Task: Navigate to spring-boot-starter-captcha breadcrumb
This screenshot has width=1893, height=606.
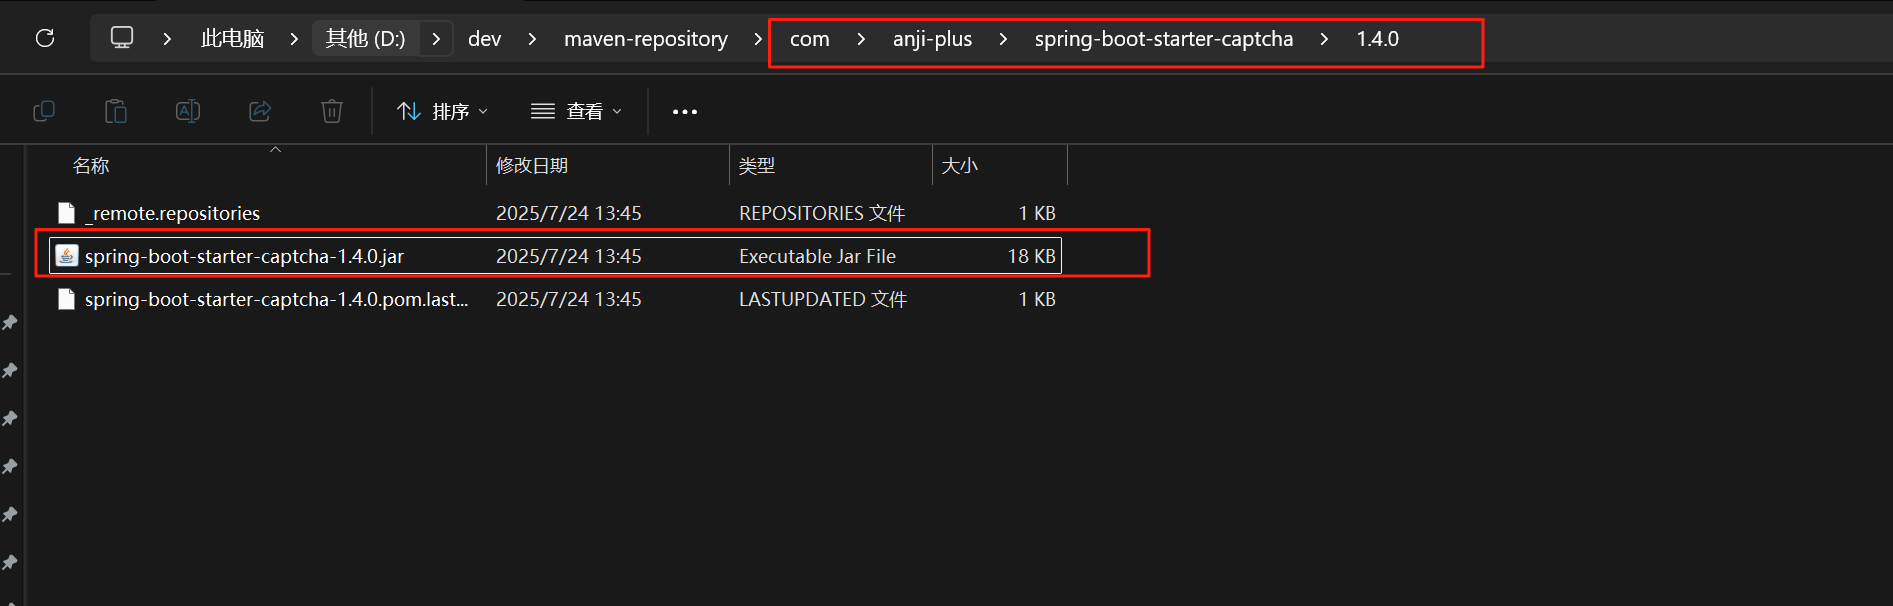Action: coord(1164,39)
